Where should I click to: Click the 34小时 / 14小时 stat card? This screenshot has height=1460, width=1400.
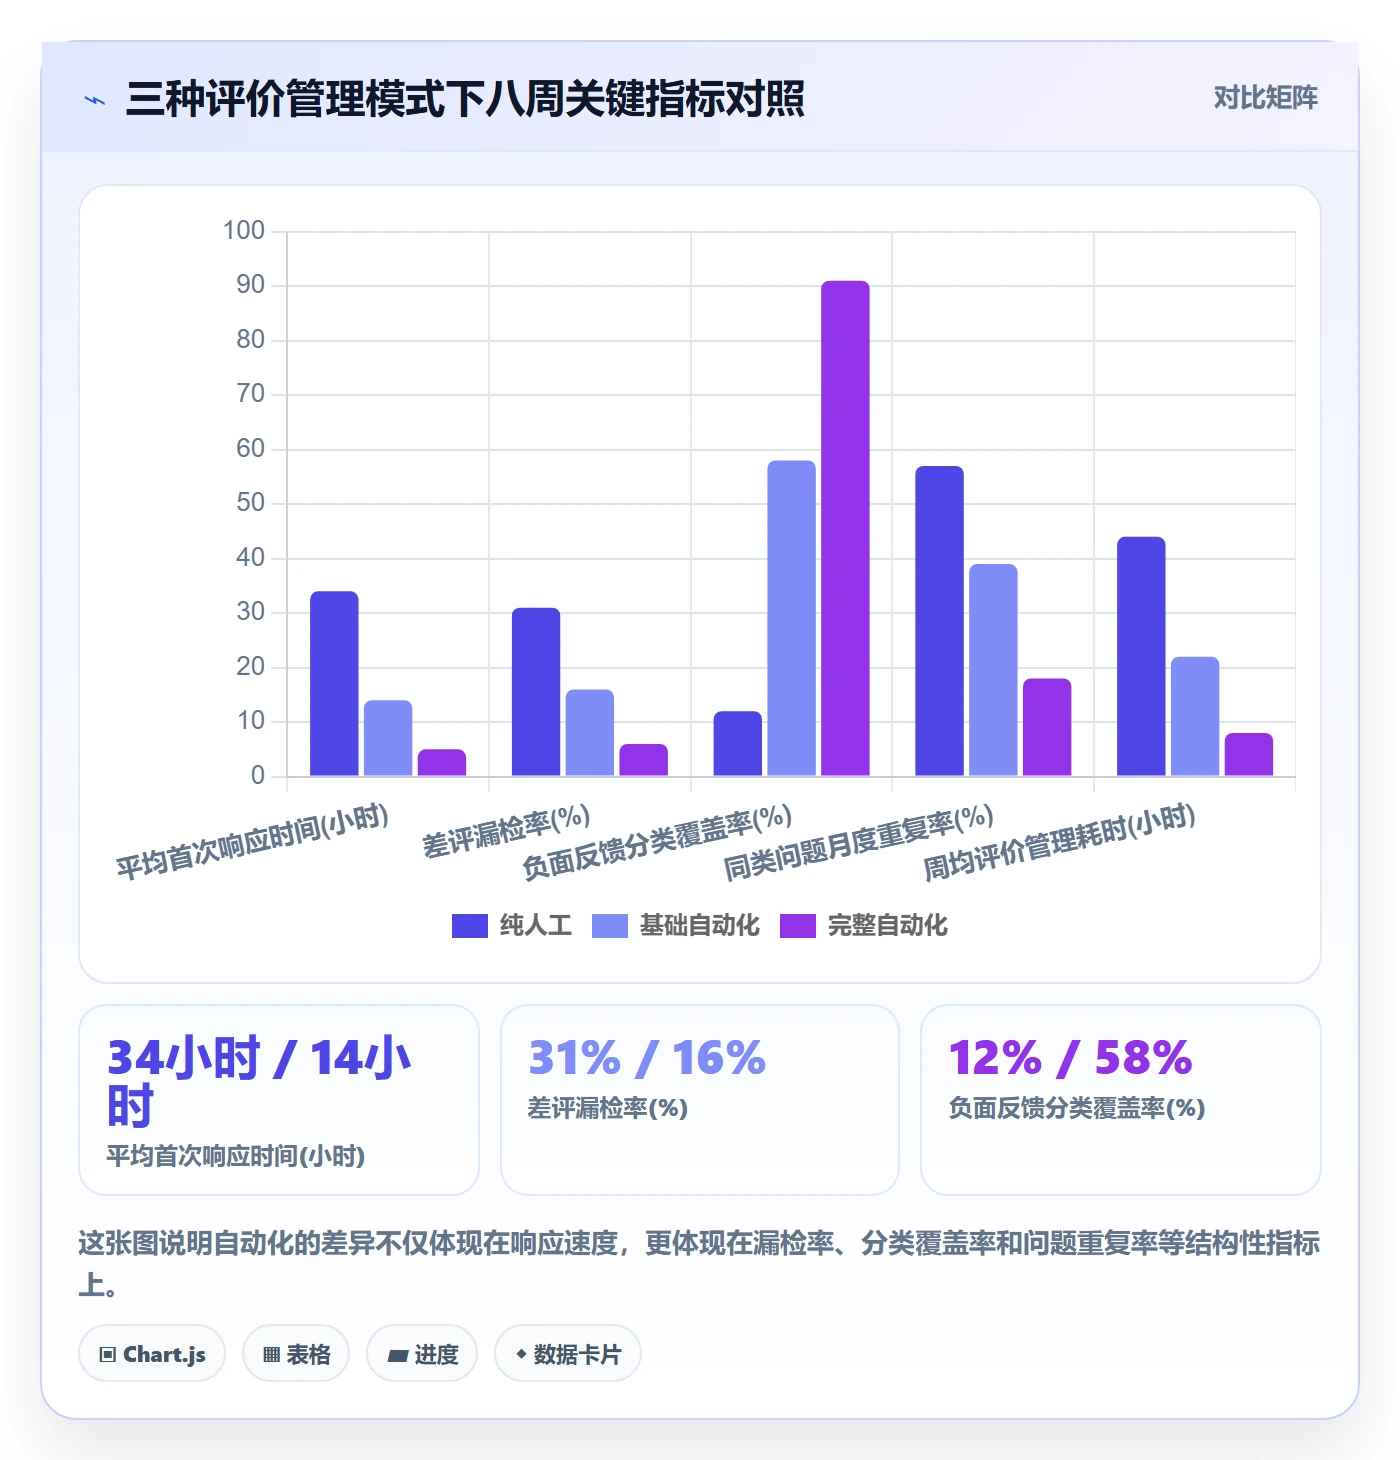(x=279, y=1100)
